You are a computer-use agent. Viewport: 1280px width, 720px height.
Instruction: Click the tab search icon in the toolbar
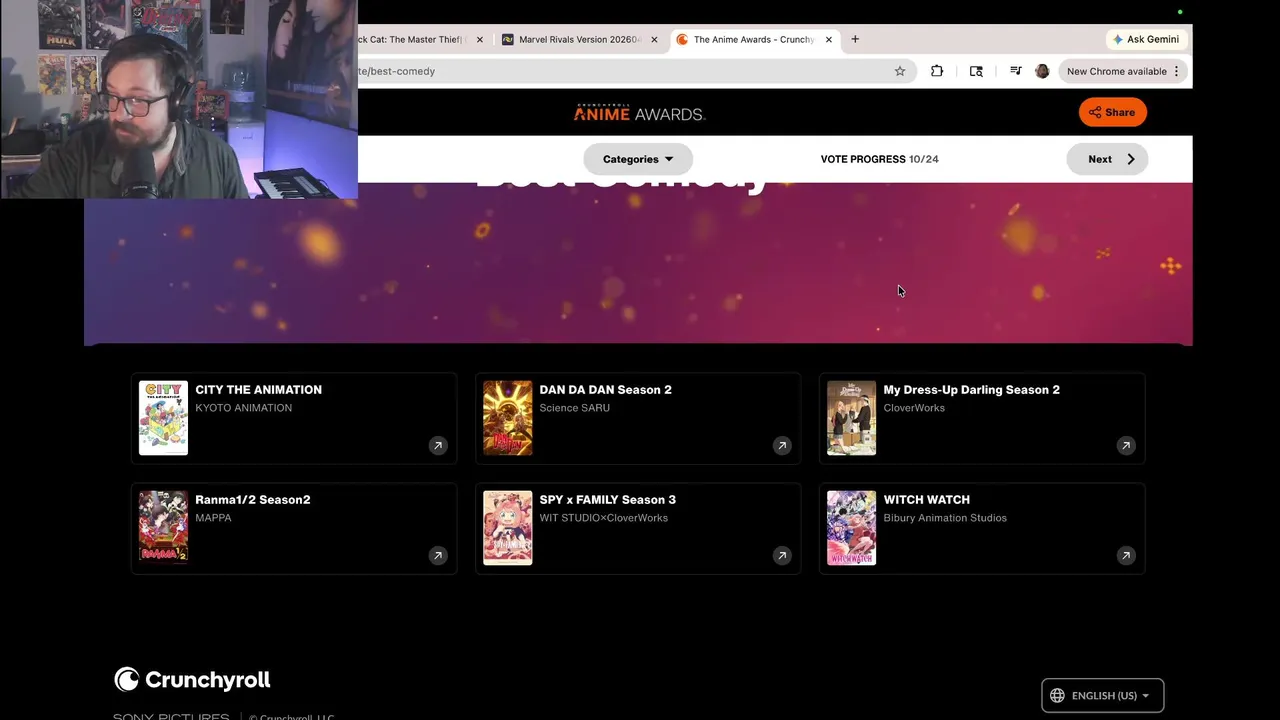point(976,71)
